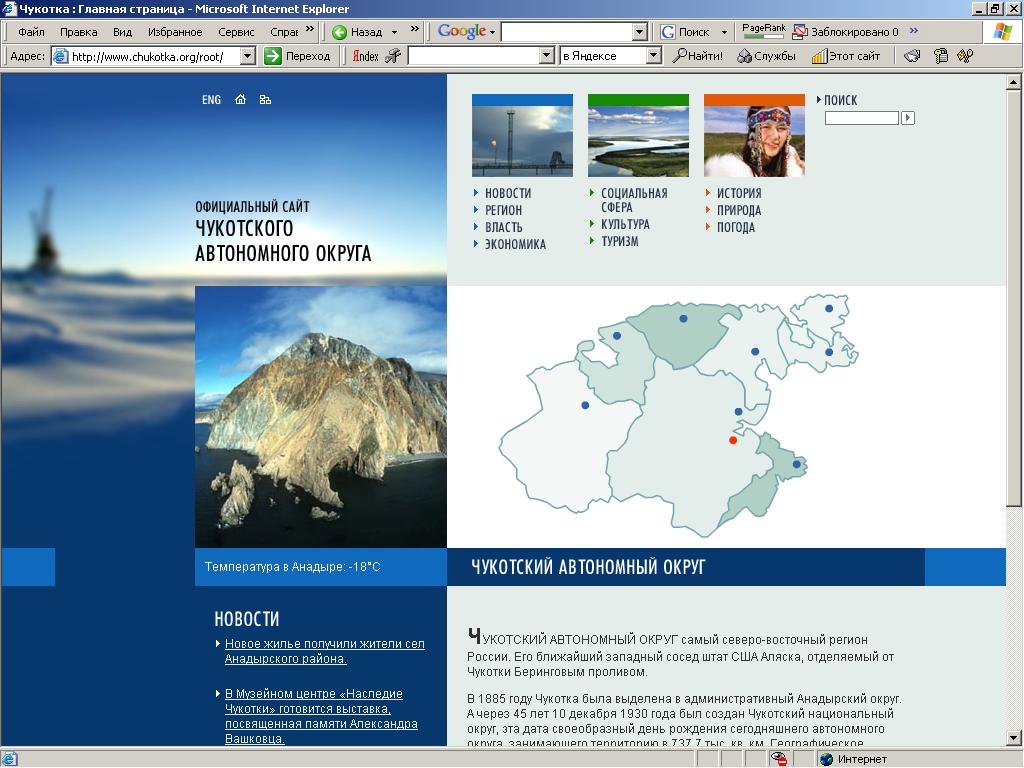Expand the hidden menu bar chevron
The height and width of the screenshot is (768, 1024).
(310, 29)
